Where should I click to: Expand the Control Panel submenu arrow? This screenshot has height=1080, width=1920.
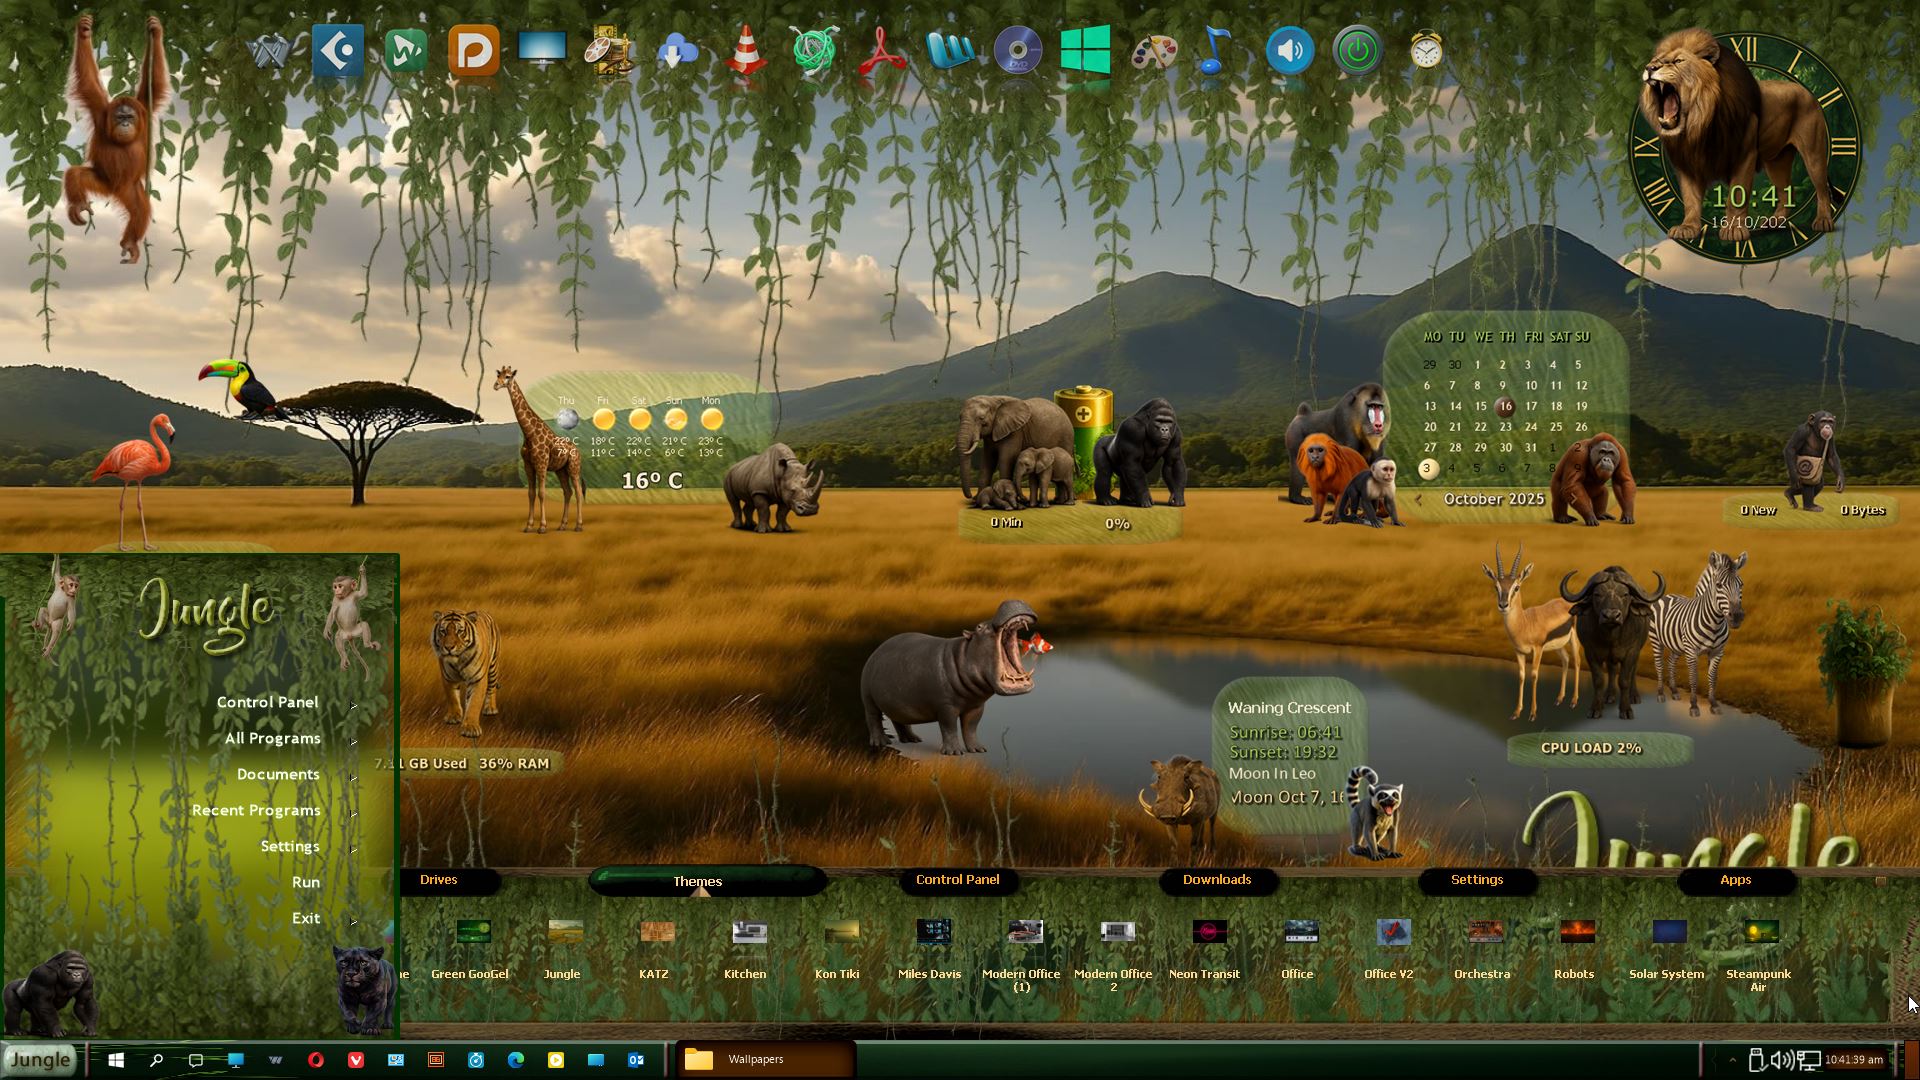click(x=354, y=705)
